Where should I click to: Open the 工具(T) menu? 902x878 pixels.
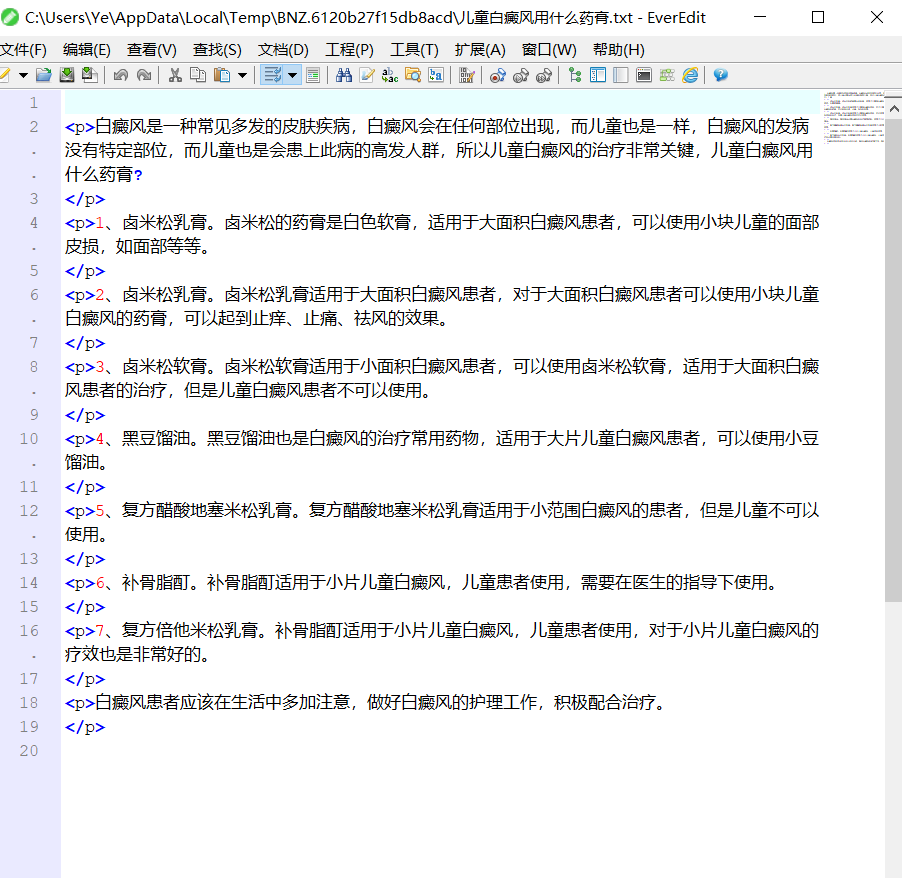click(x=414, y=50)
